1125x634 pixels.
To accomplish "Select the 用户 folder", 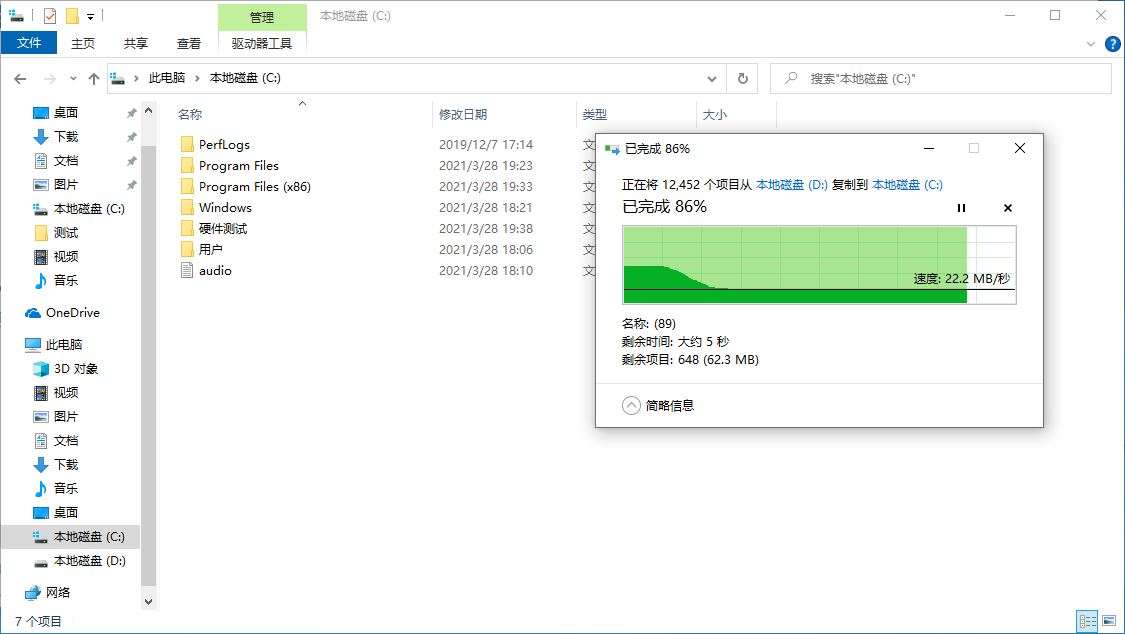I will point(210,250).
